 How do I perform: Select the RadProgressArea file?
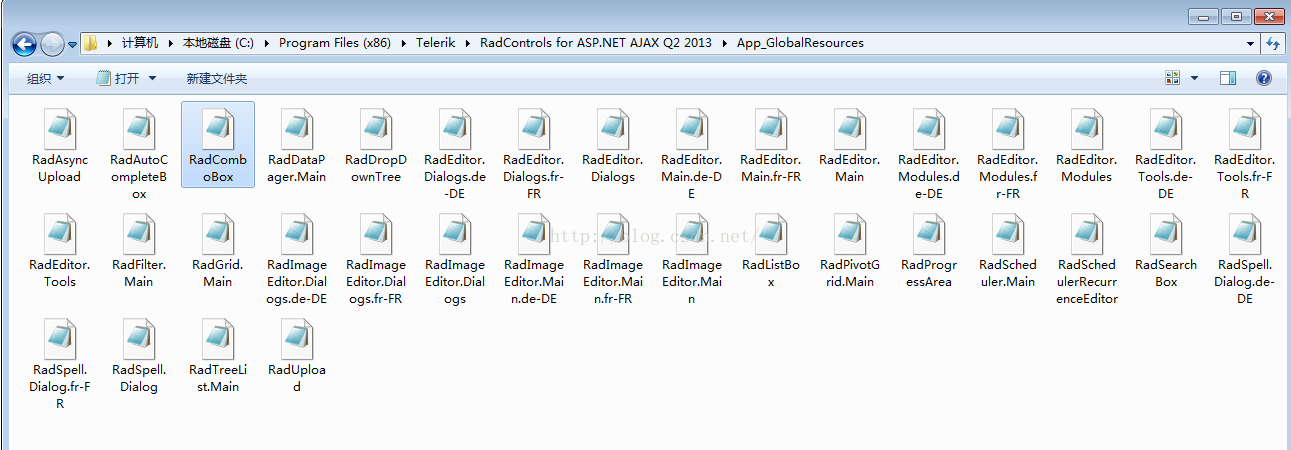(929, 250)
